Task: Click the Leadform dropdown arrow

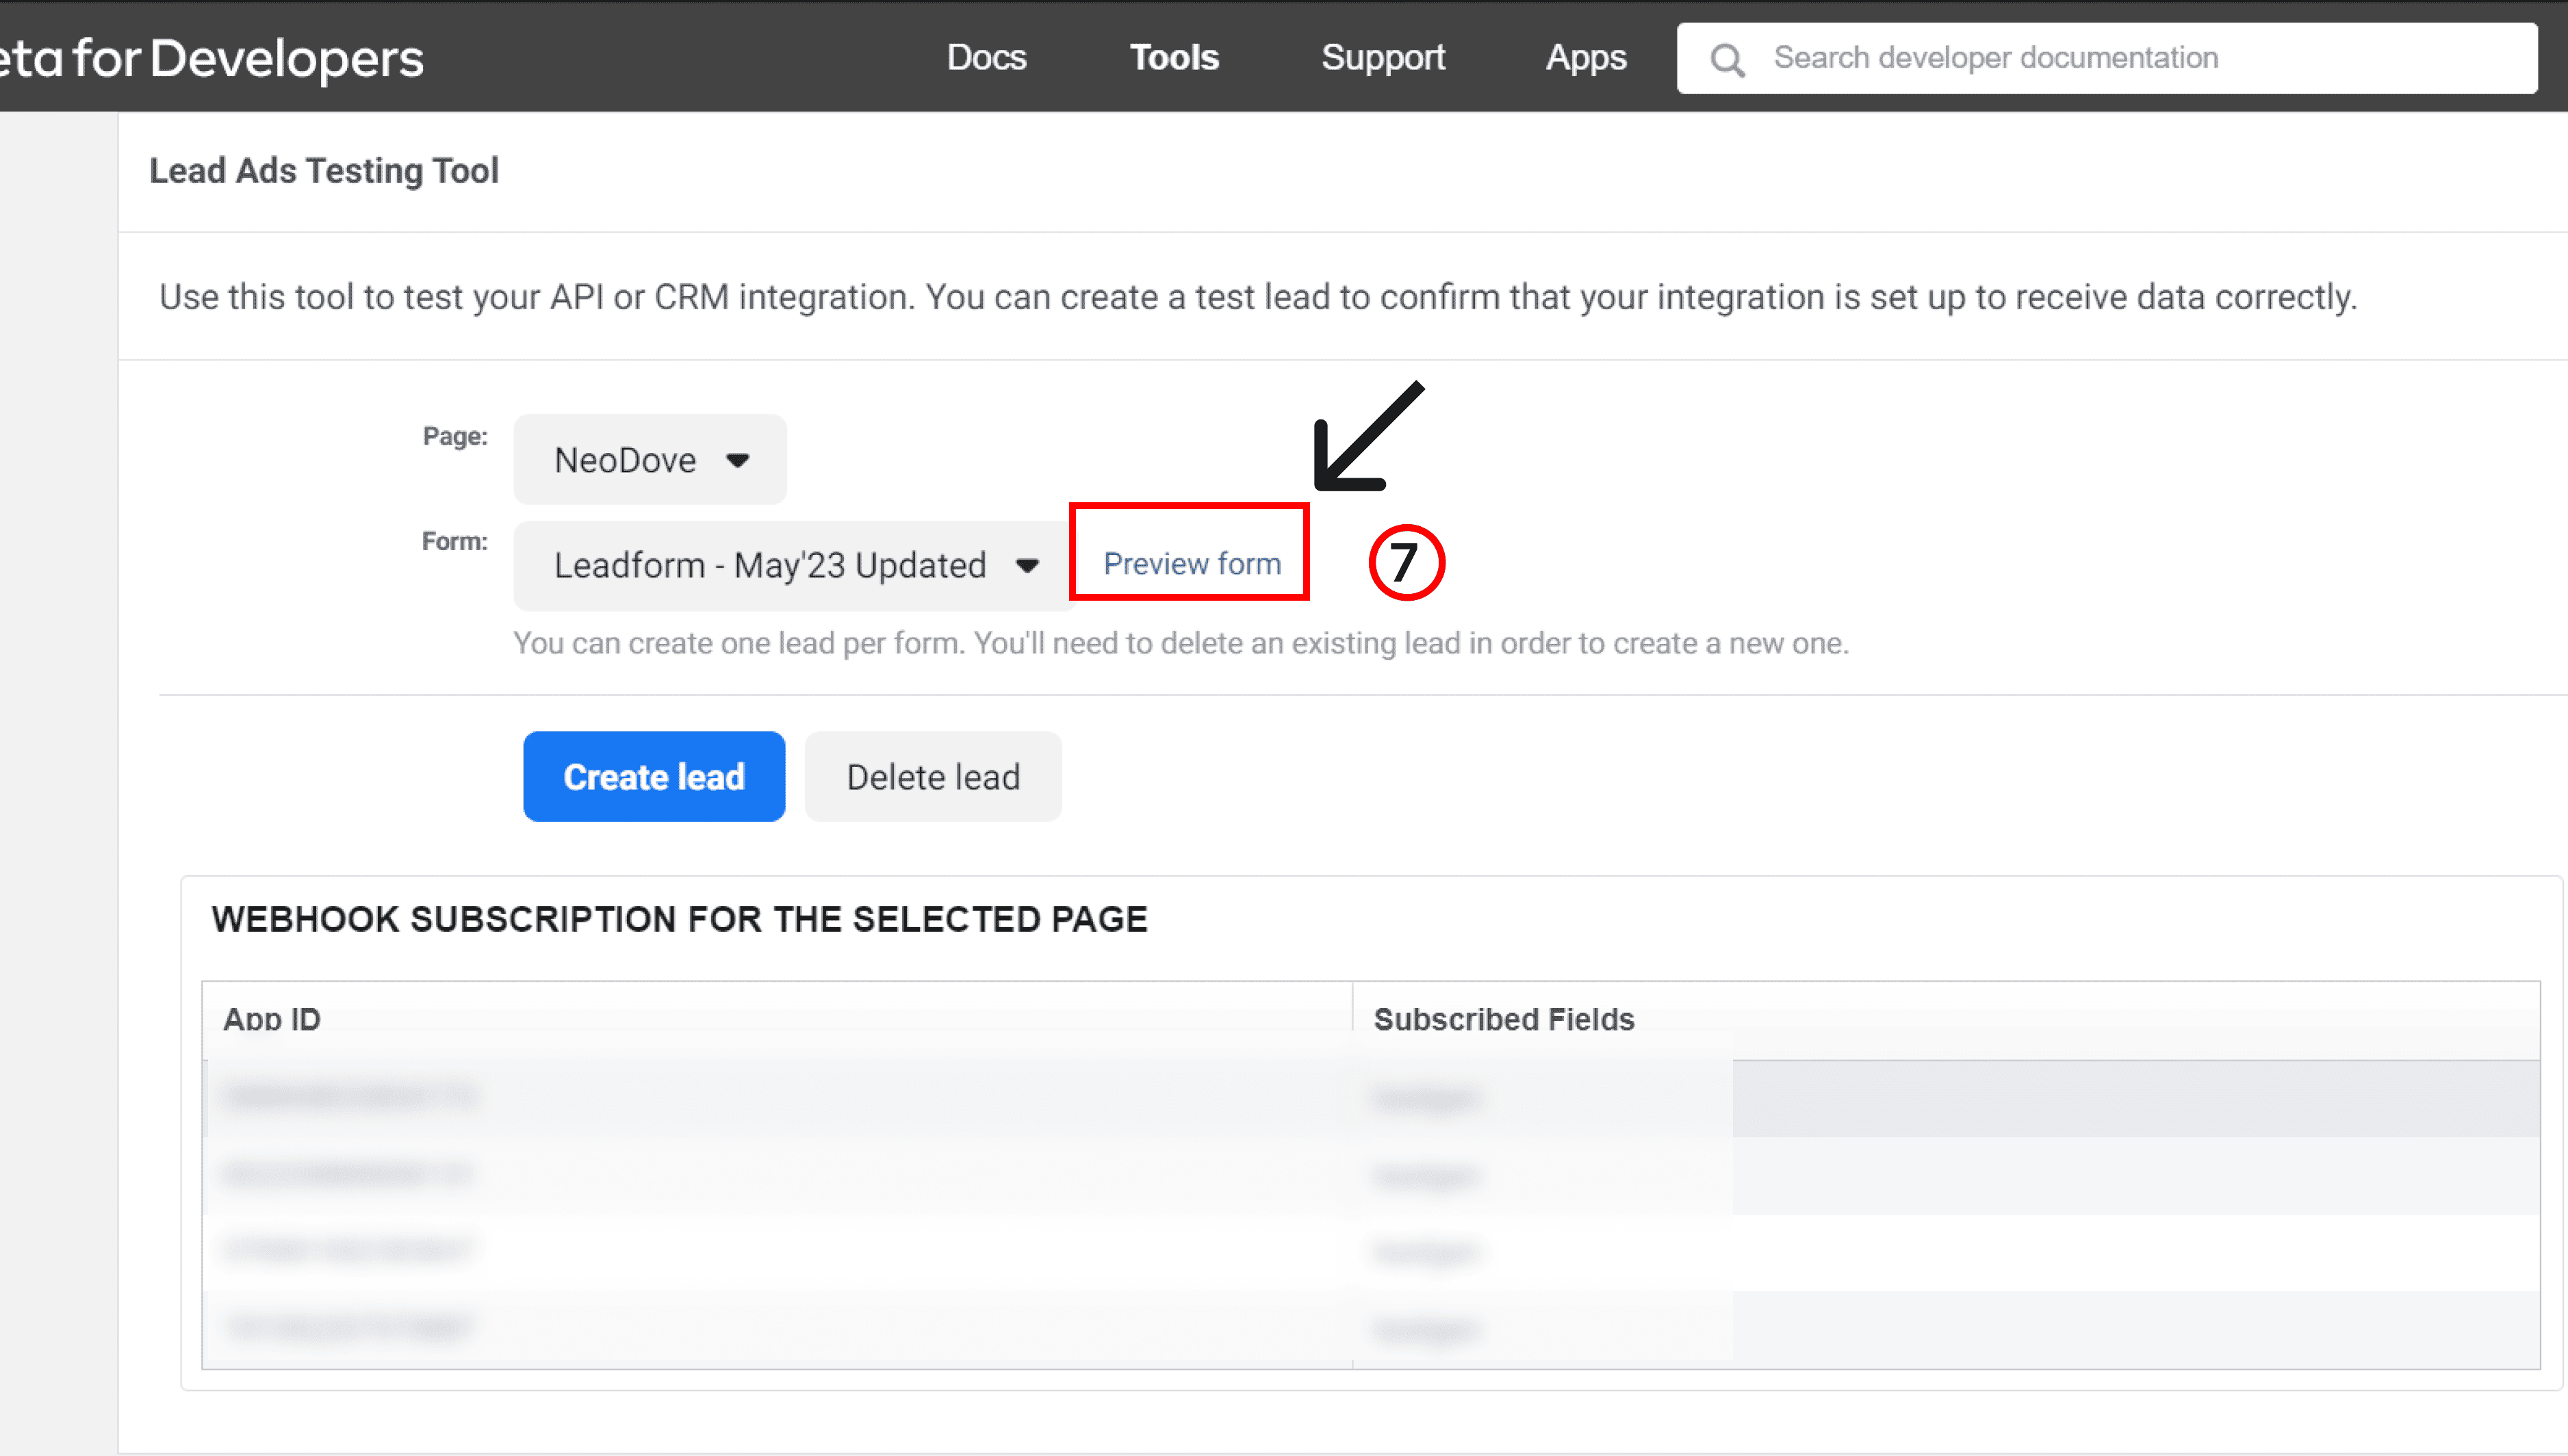Action: pos(1029,566)
